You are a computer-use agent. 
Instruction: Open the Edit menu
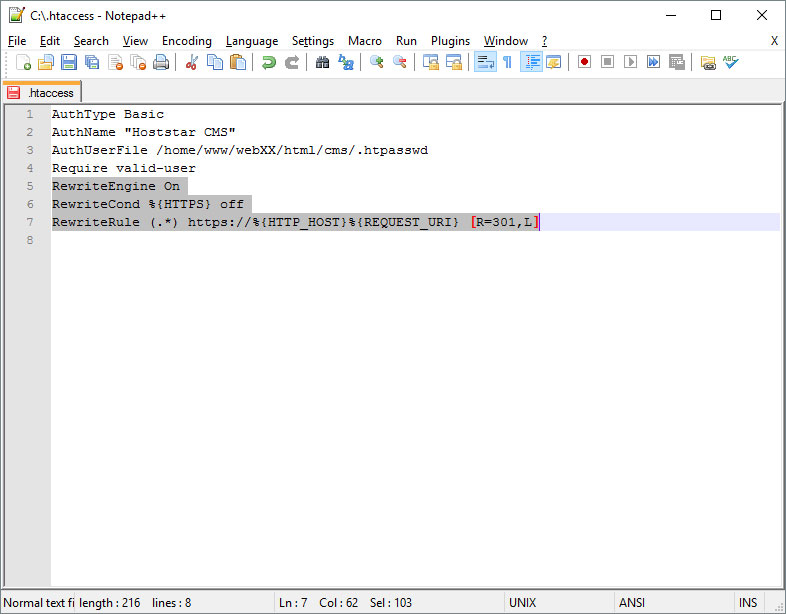point(50,41)
